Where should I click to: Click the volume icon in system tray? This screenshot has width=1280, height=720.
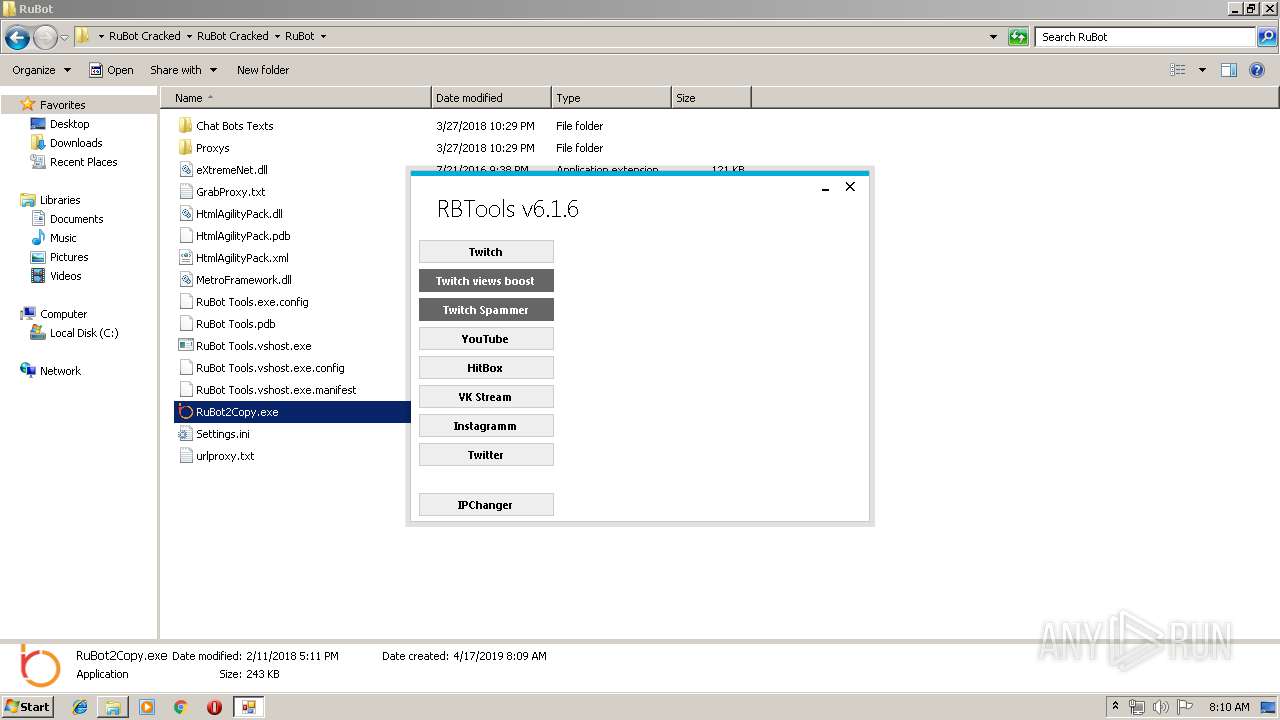point(1160,707)
